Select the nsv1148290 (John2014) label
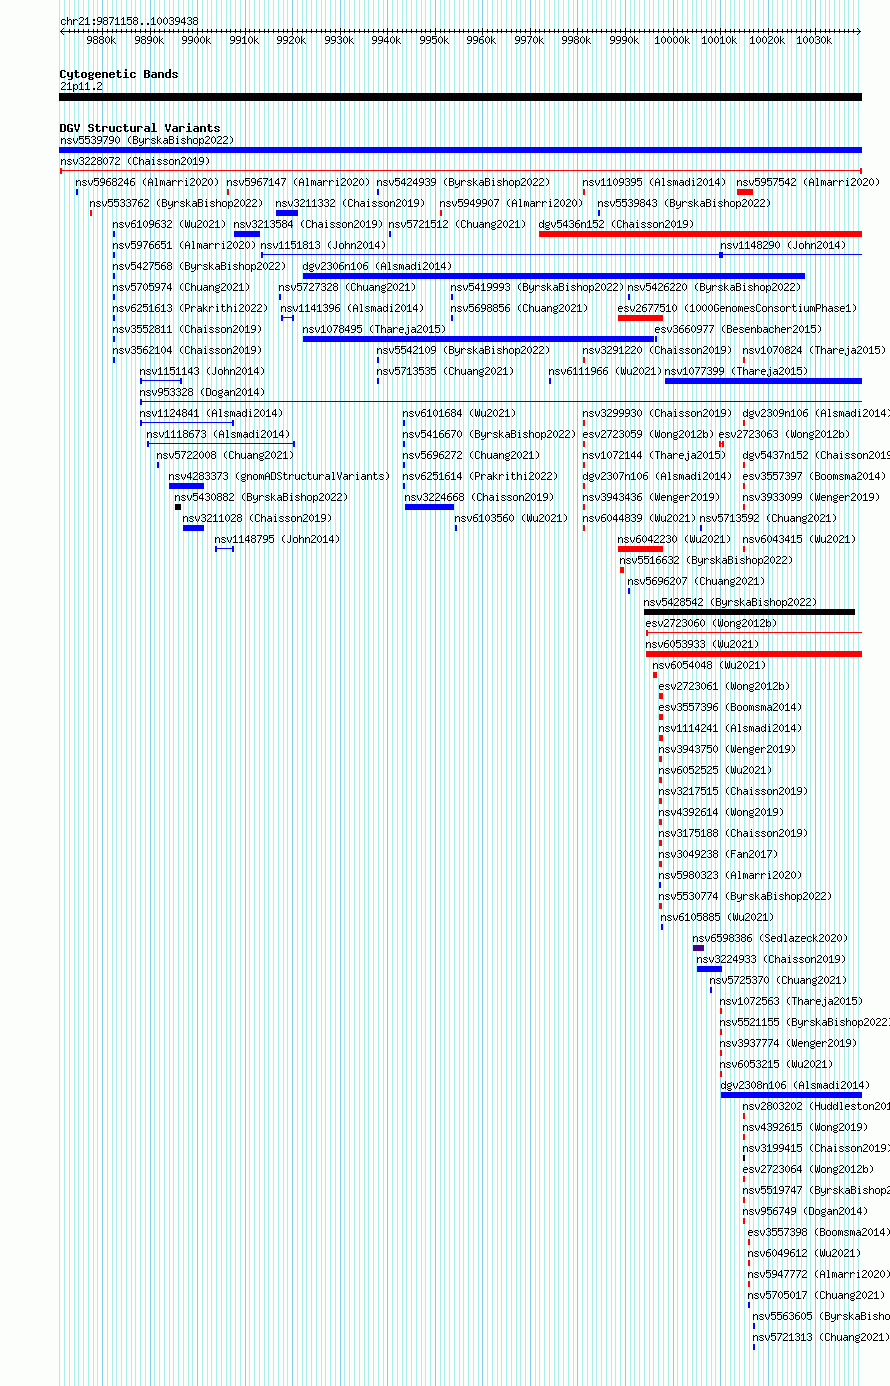890x1386 pixels. click(783, 245)
